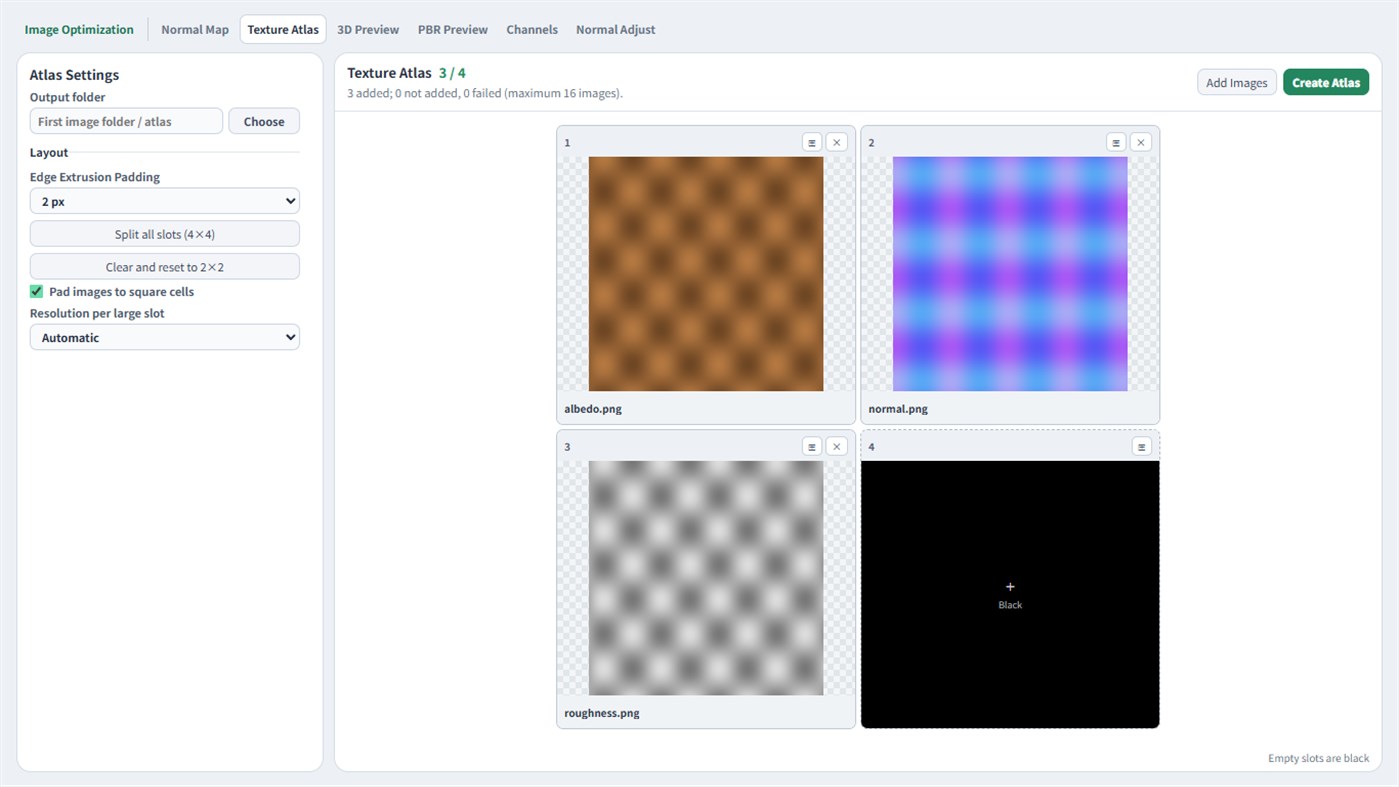Go to the PBR Preview tab

coord(453,29)
